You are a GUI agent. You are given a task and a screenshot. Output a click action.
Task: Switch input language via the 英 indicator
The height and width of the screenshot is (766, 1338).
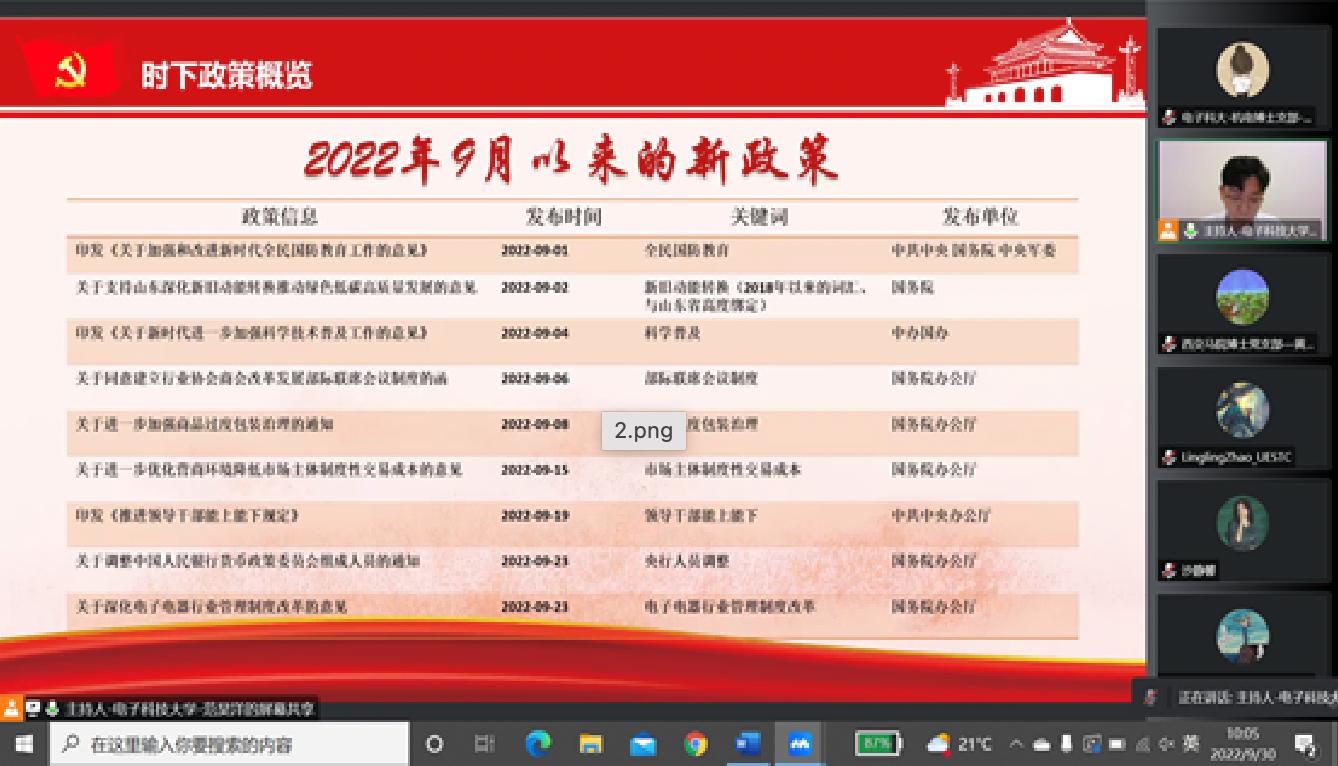(1190, 743)
